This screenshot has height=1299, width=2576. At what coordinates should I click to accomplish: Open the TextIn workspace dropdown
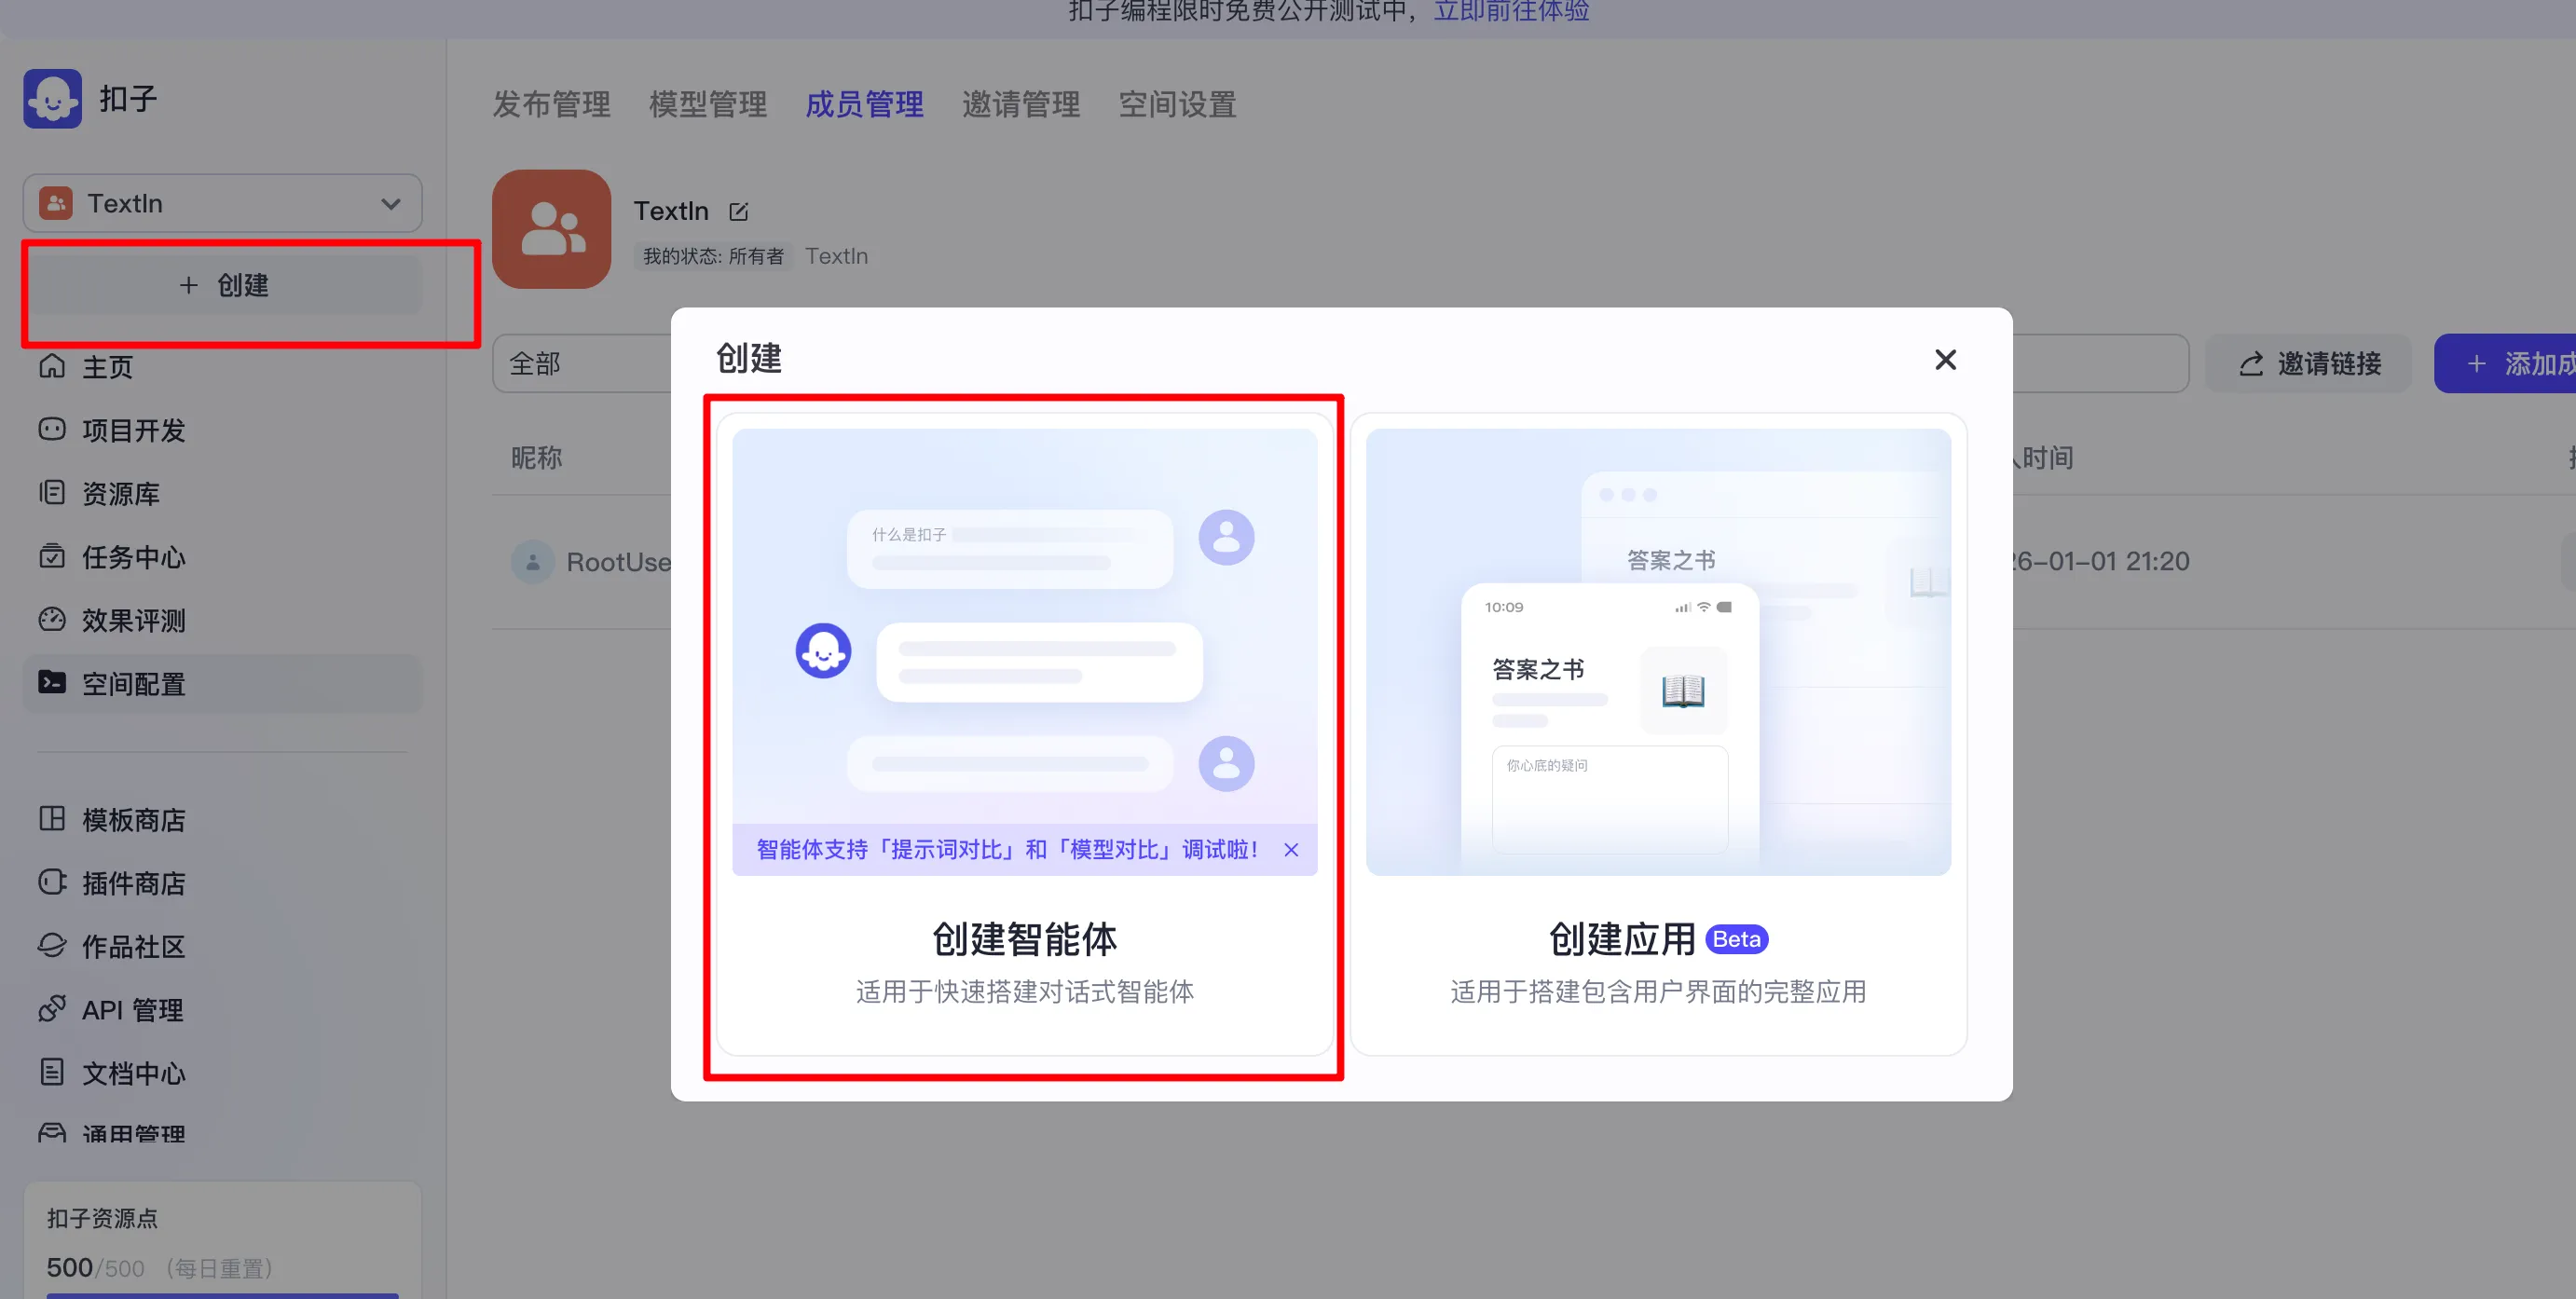(x=222, y=204)
